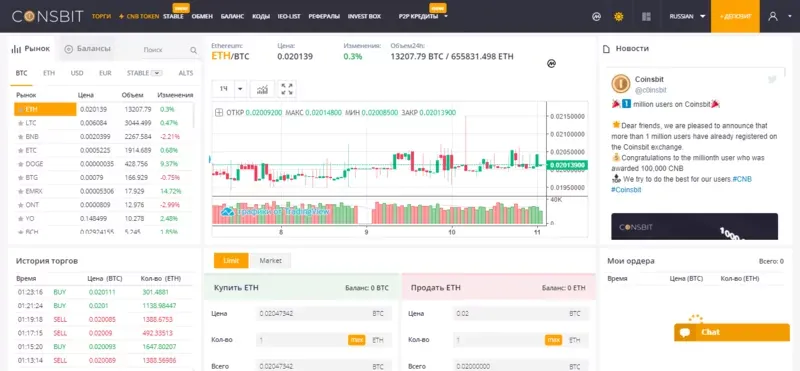
Task: Open the user account profile icon
Action: 773,16
